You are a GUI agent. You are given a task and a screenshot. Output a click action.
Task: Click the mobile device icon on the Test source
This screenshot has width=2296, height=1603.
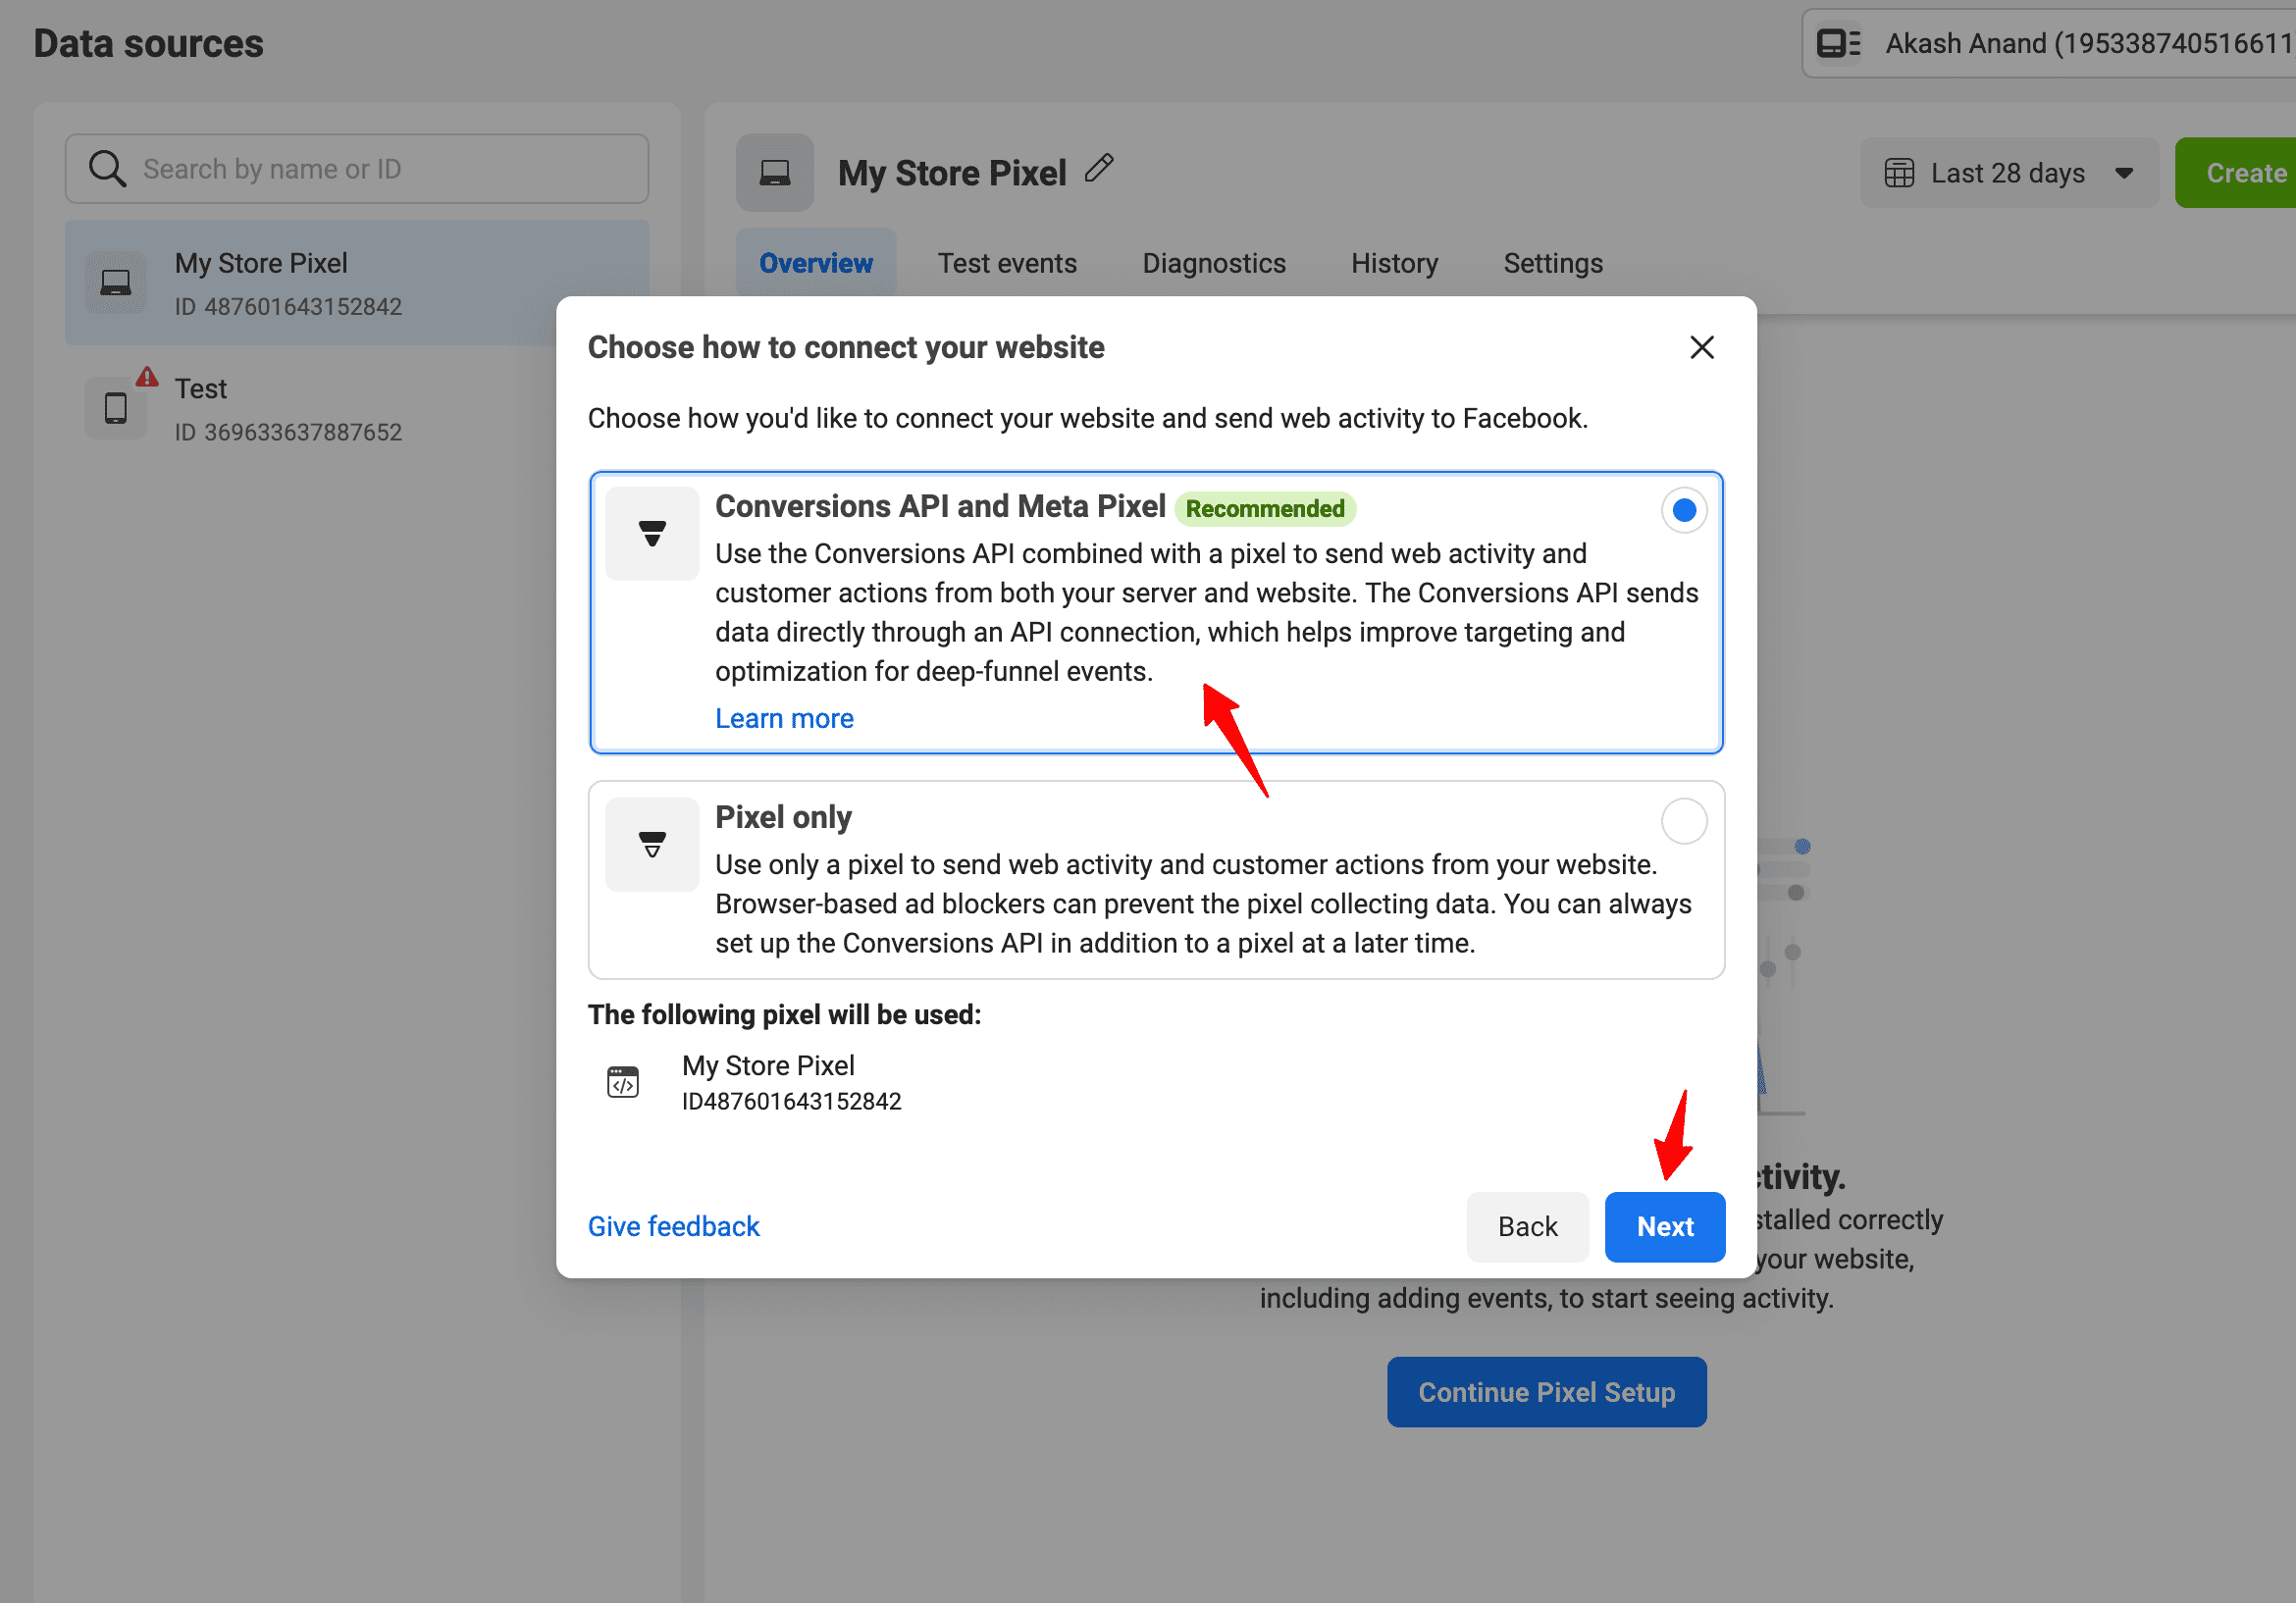pyautogui.click(x=115, y=408)
